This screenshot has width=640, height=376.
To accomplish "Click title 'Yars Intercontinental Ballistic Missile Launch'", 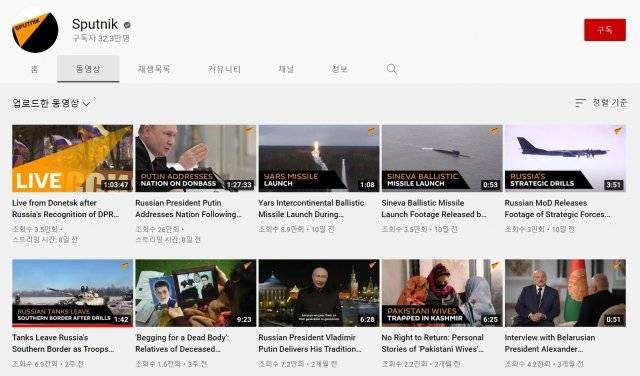I will (311, 209).
